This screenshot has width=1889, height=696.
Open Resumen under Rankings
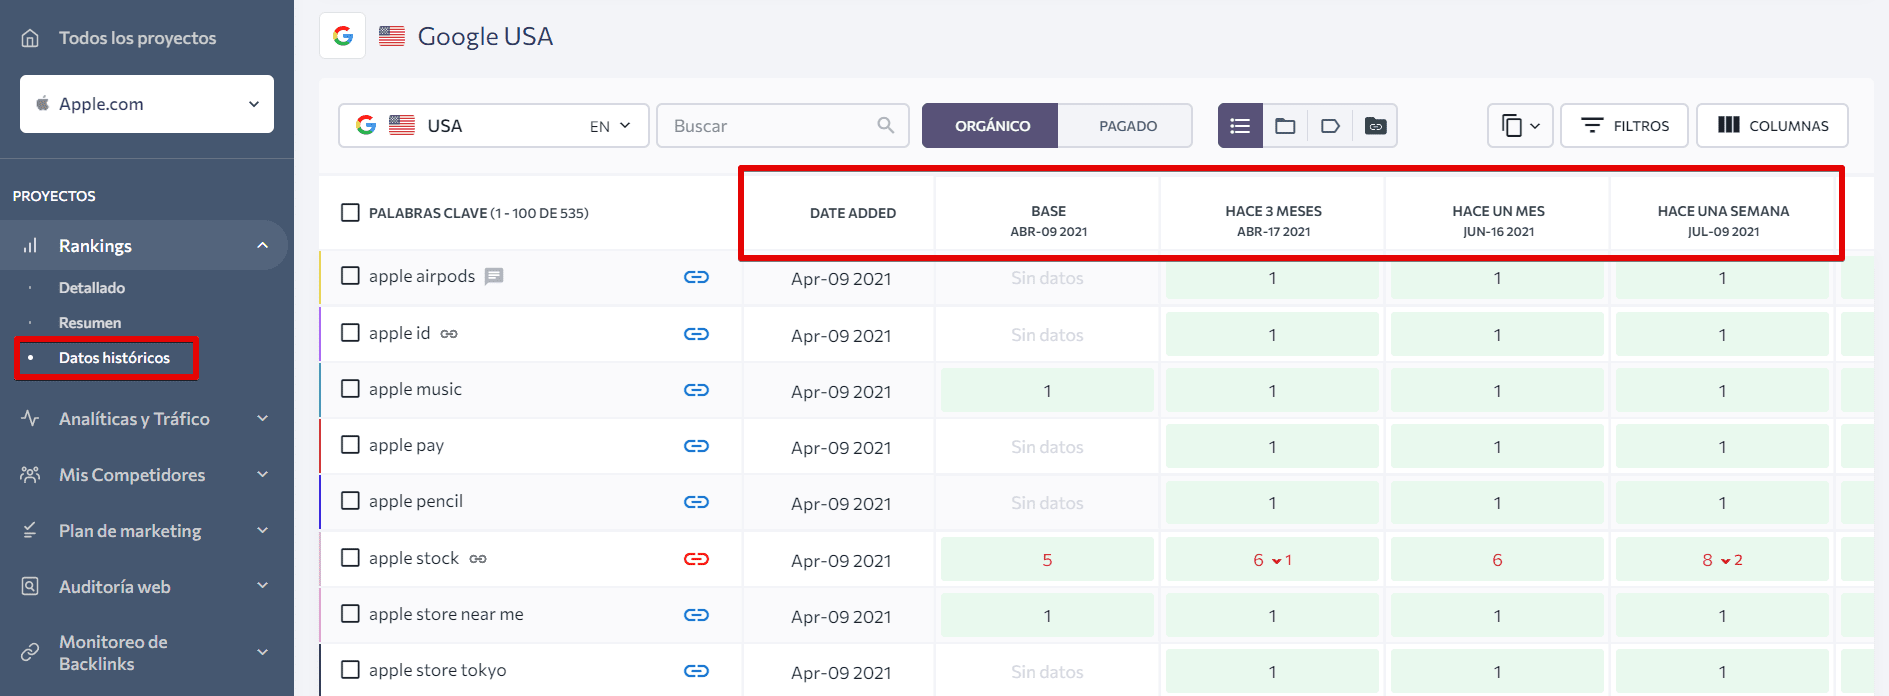click(x=90, y=323)
